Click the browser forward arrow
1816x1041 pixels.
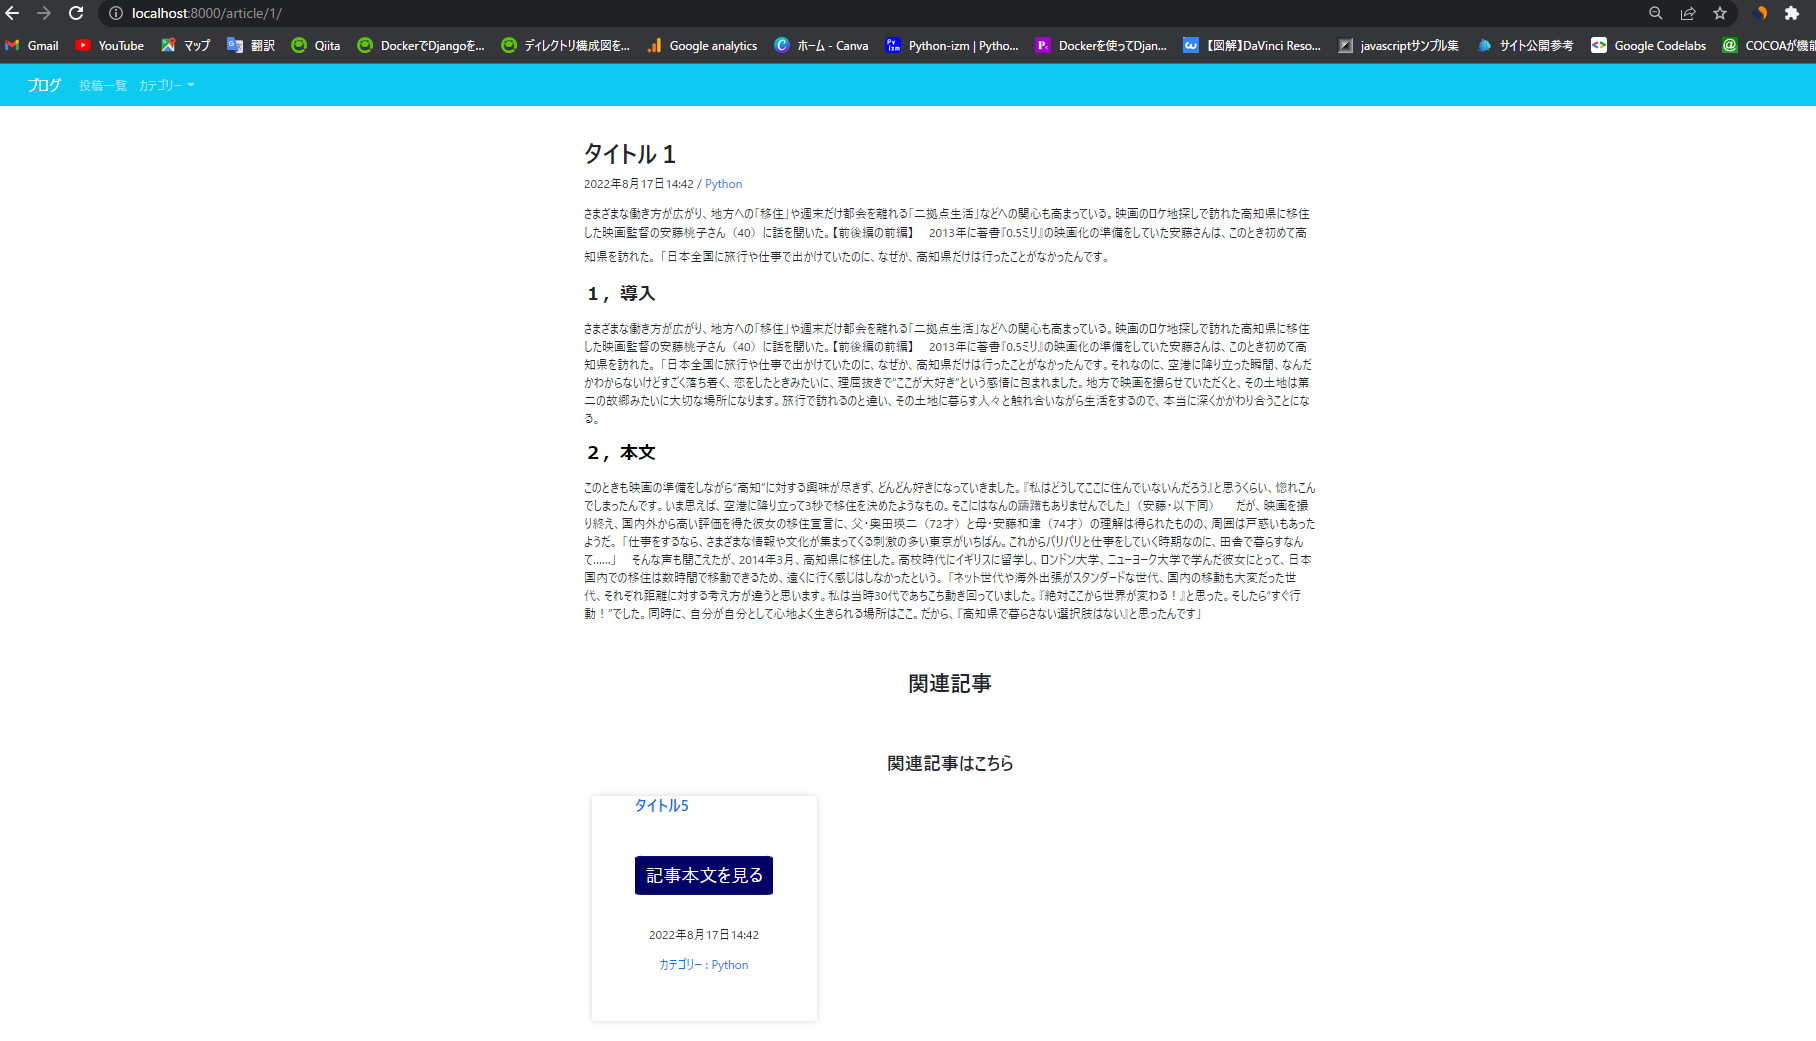pyautogui.click(x=44, y=13)
